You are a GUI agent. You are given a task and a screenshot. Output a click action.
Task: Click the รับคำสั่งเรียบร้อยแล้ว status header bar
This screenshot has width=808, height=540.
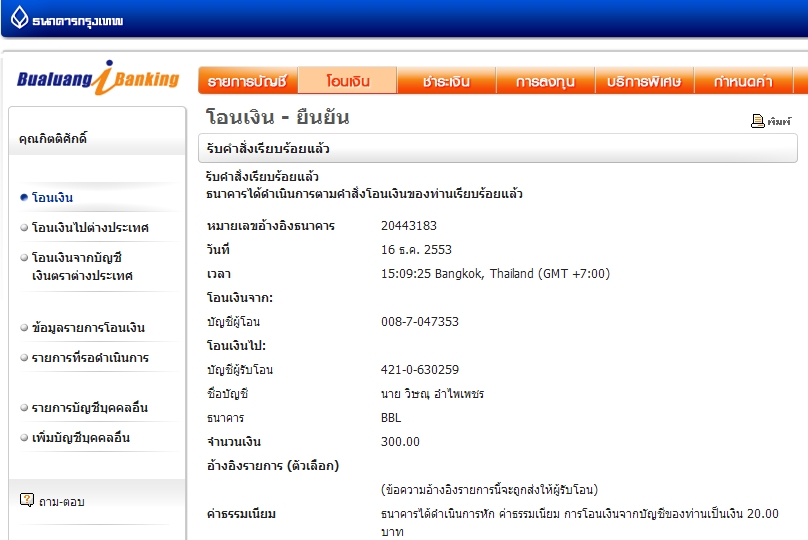pos(497,149)
